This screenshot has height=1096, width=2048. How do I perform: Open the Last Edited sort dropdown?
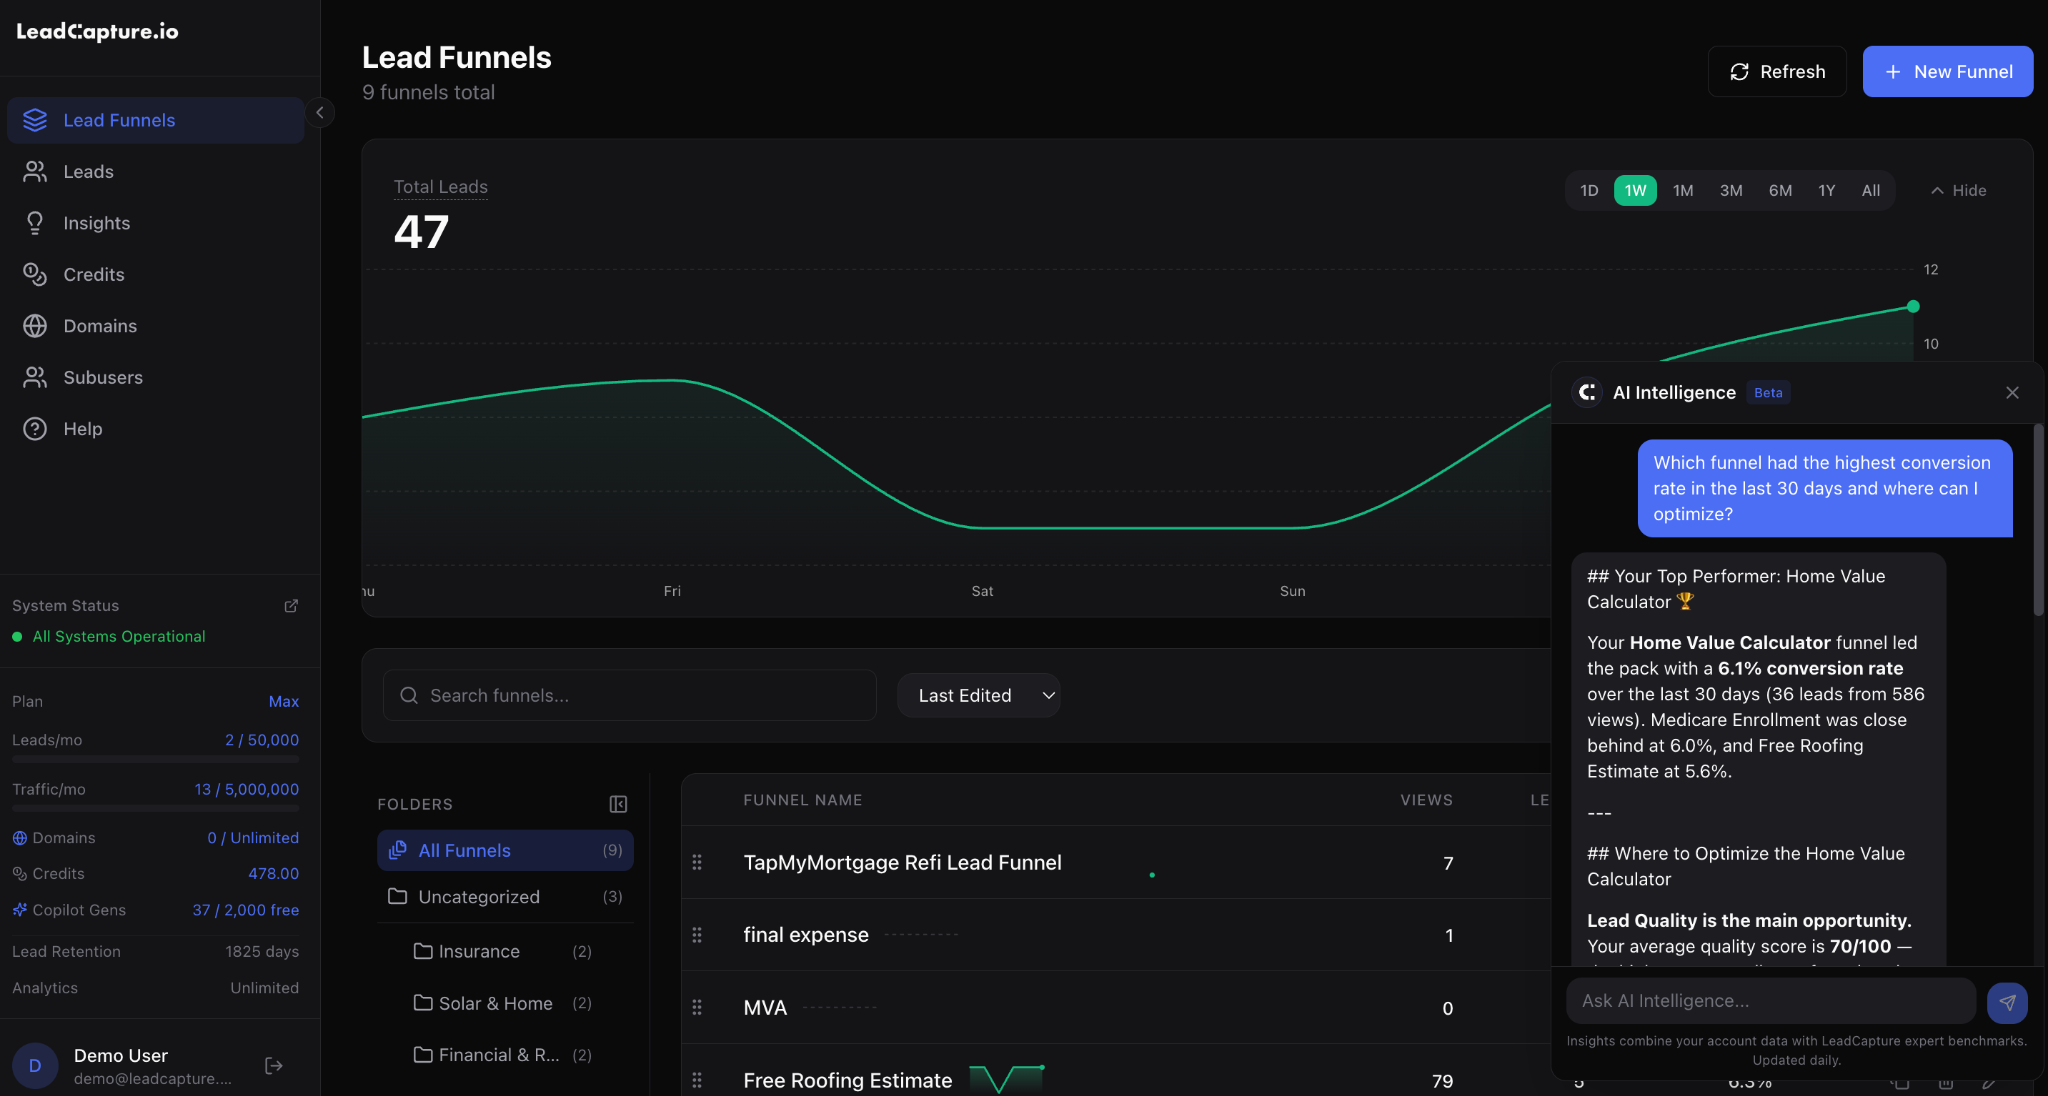(x=978, y=695)
